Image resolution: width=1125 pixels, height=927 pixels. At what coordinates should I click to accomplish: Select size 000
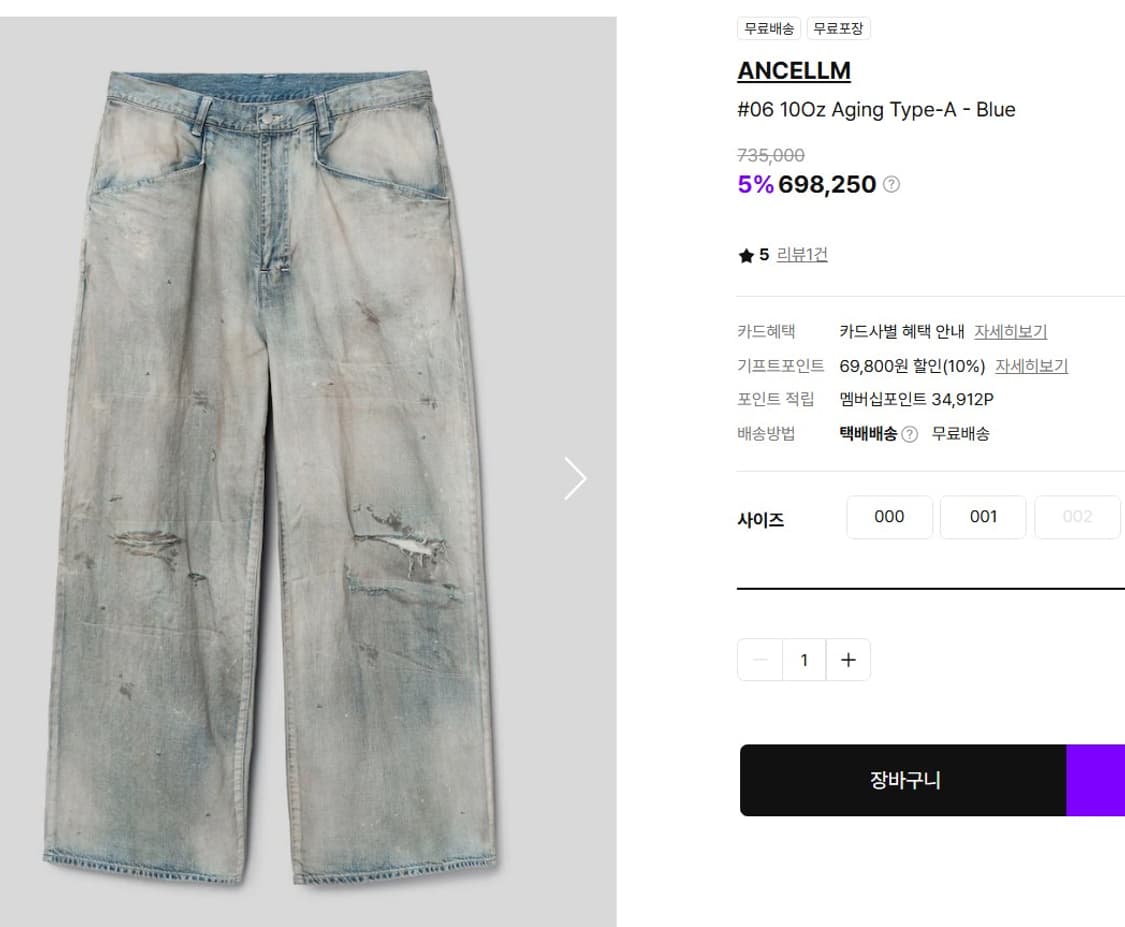(889, 517)
